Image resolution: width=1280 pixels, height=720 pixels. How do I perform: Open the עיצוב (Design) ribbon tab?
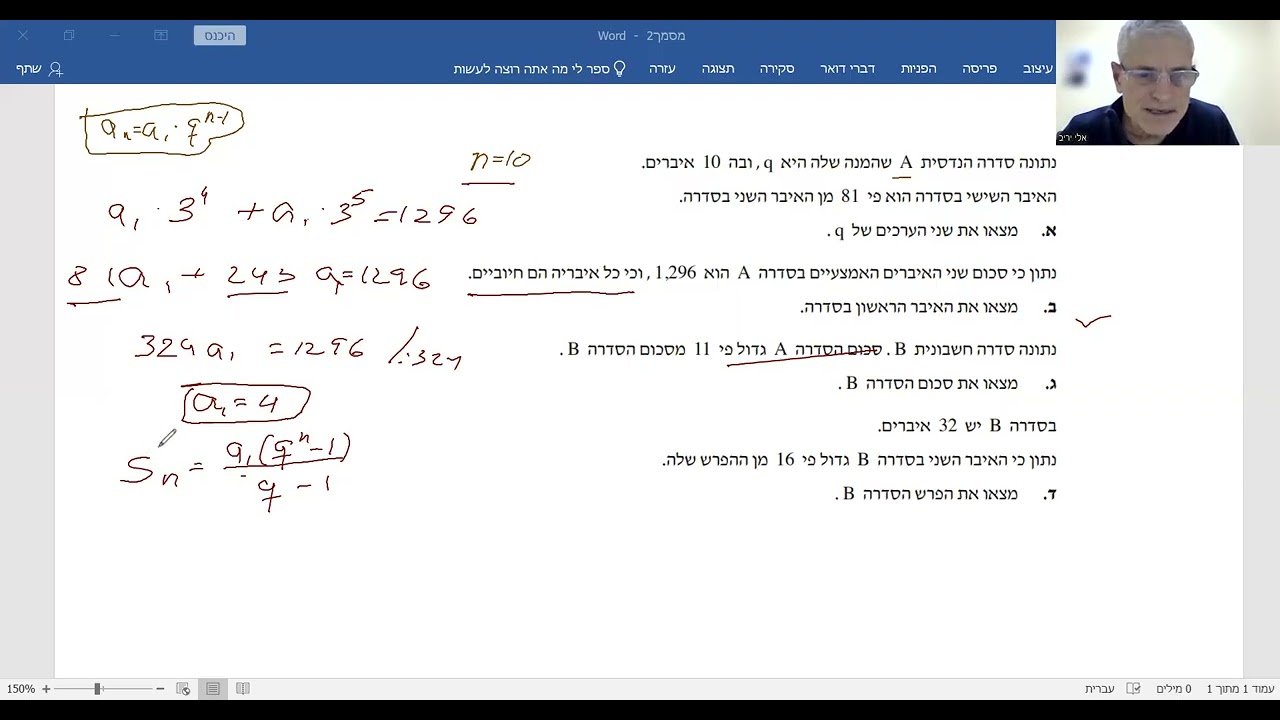click(x=1037, y=68)
